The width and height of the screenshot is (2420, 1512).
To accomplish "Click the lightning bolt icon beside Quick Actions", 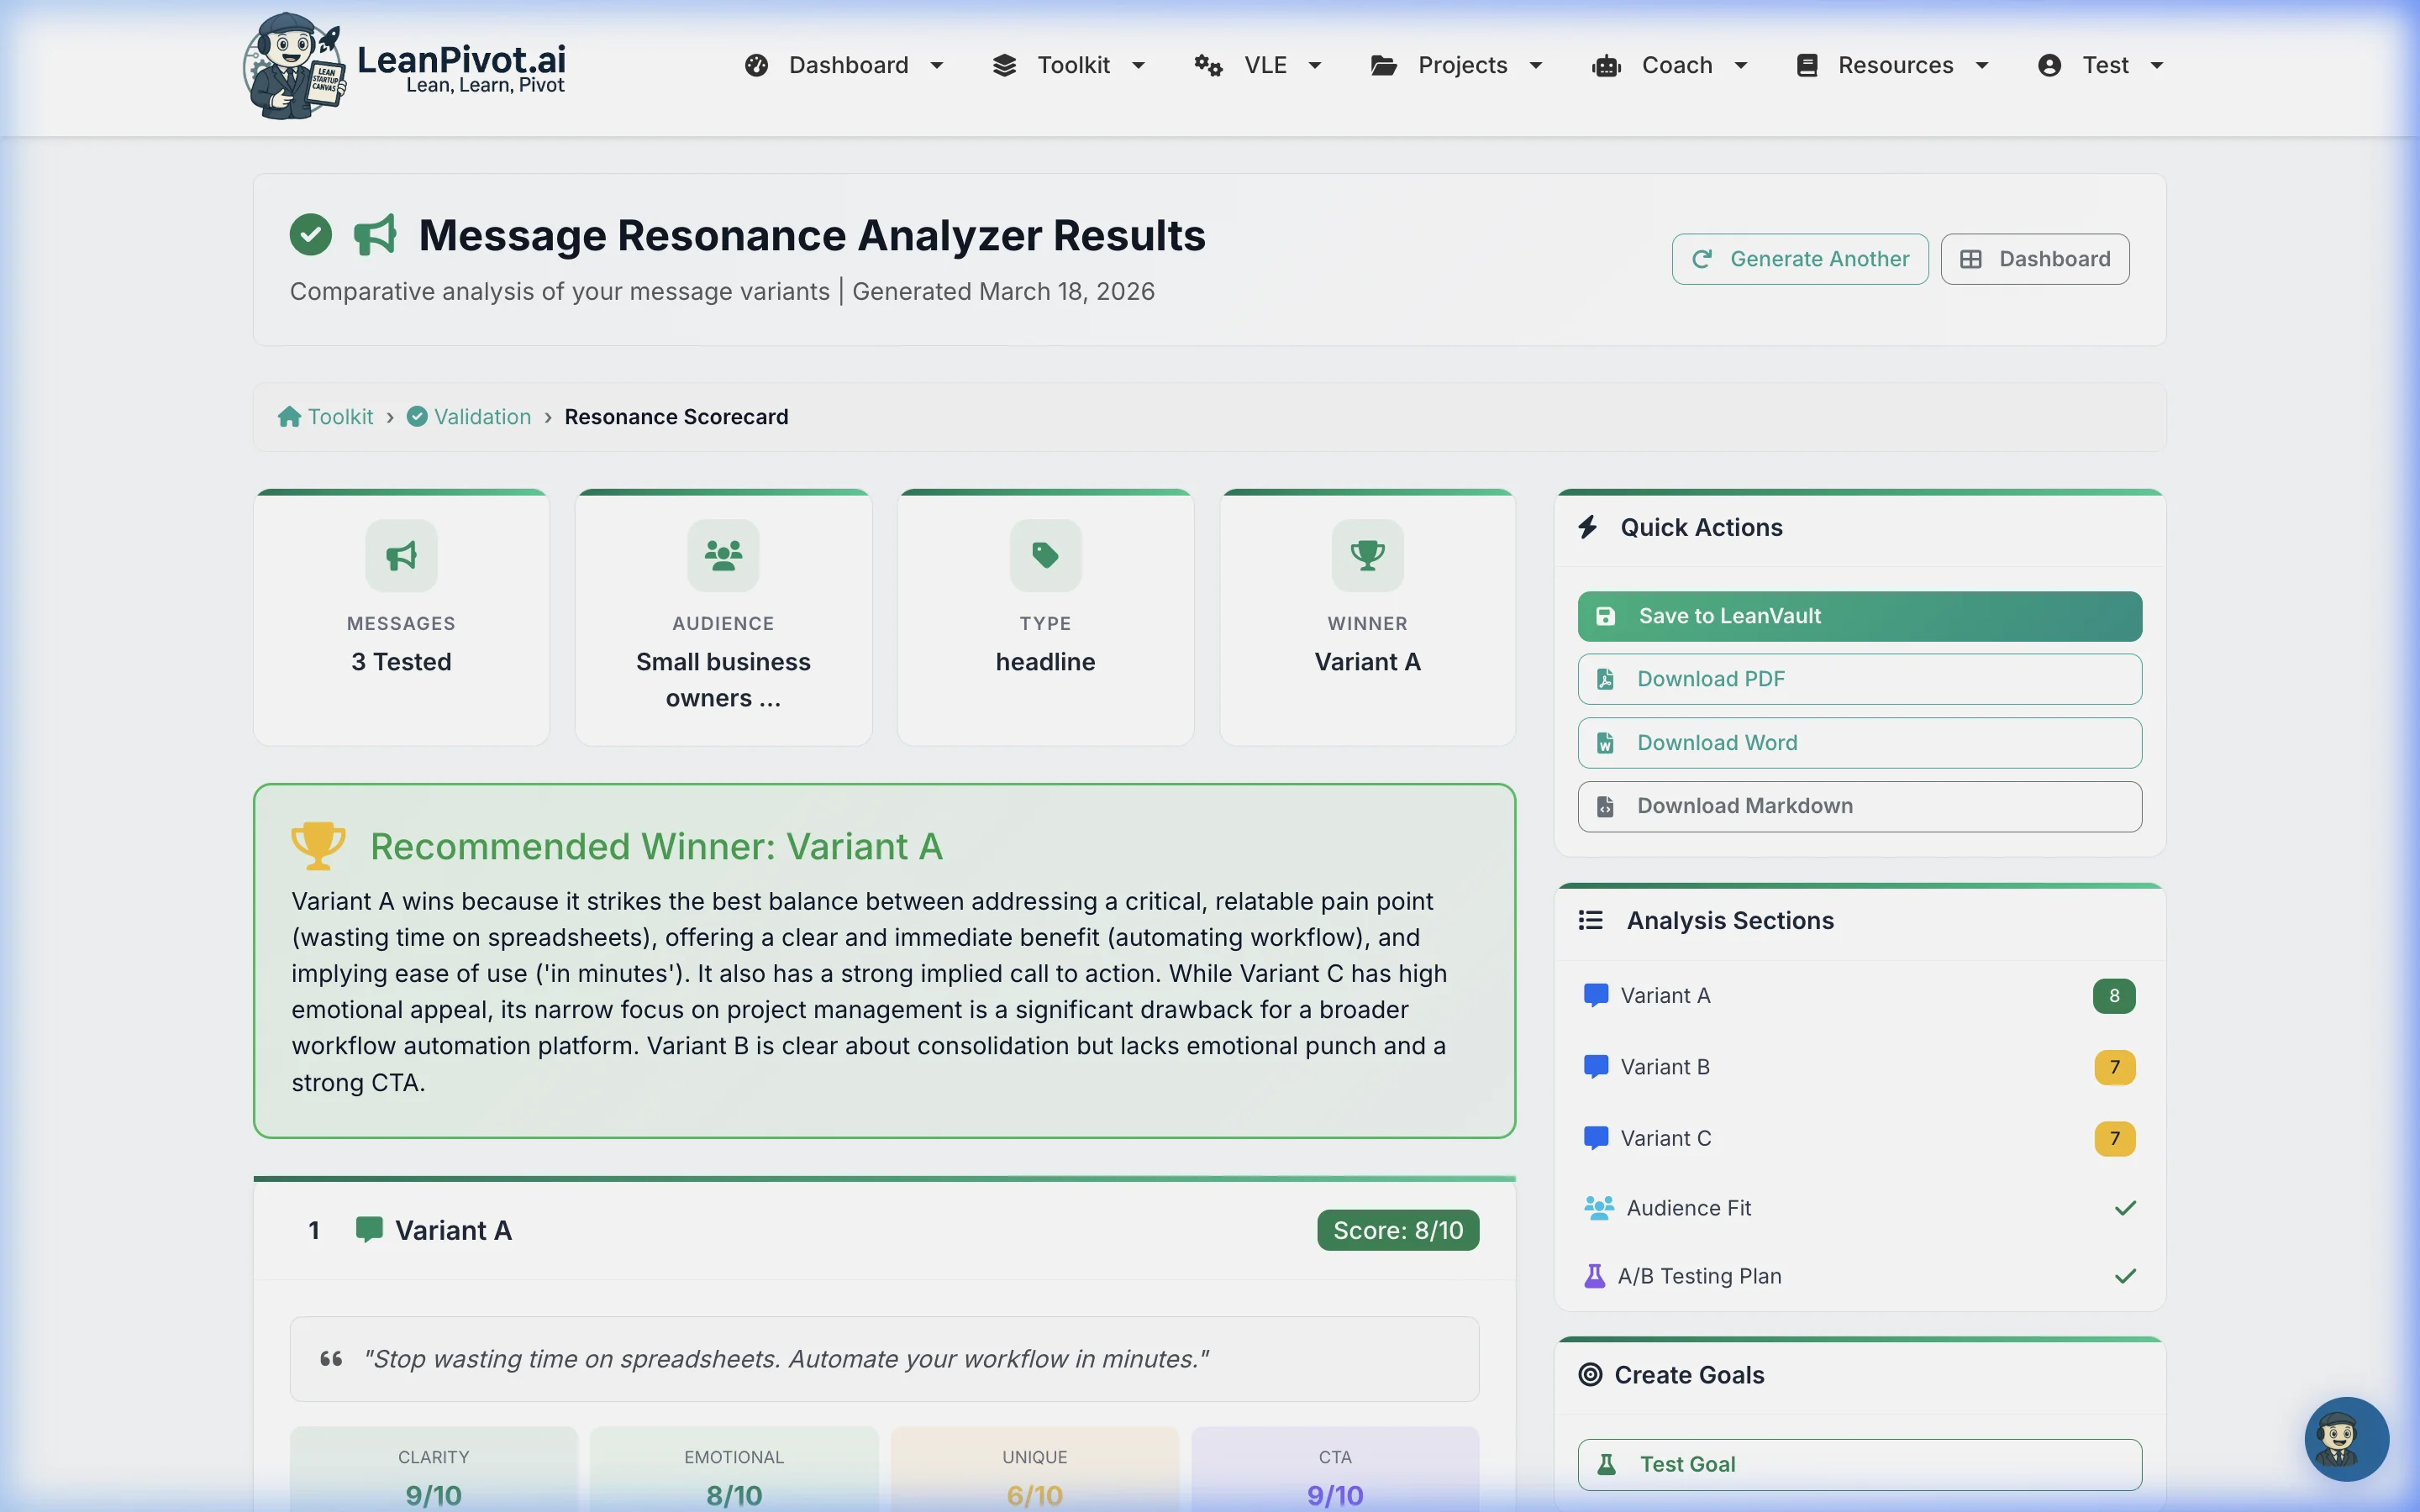I will [x=1590, y=527].
